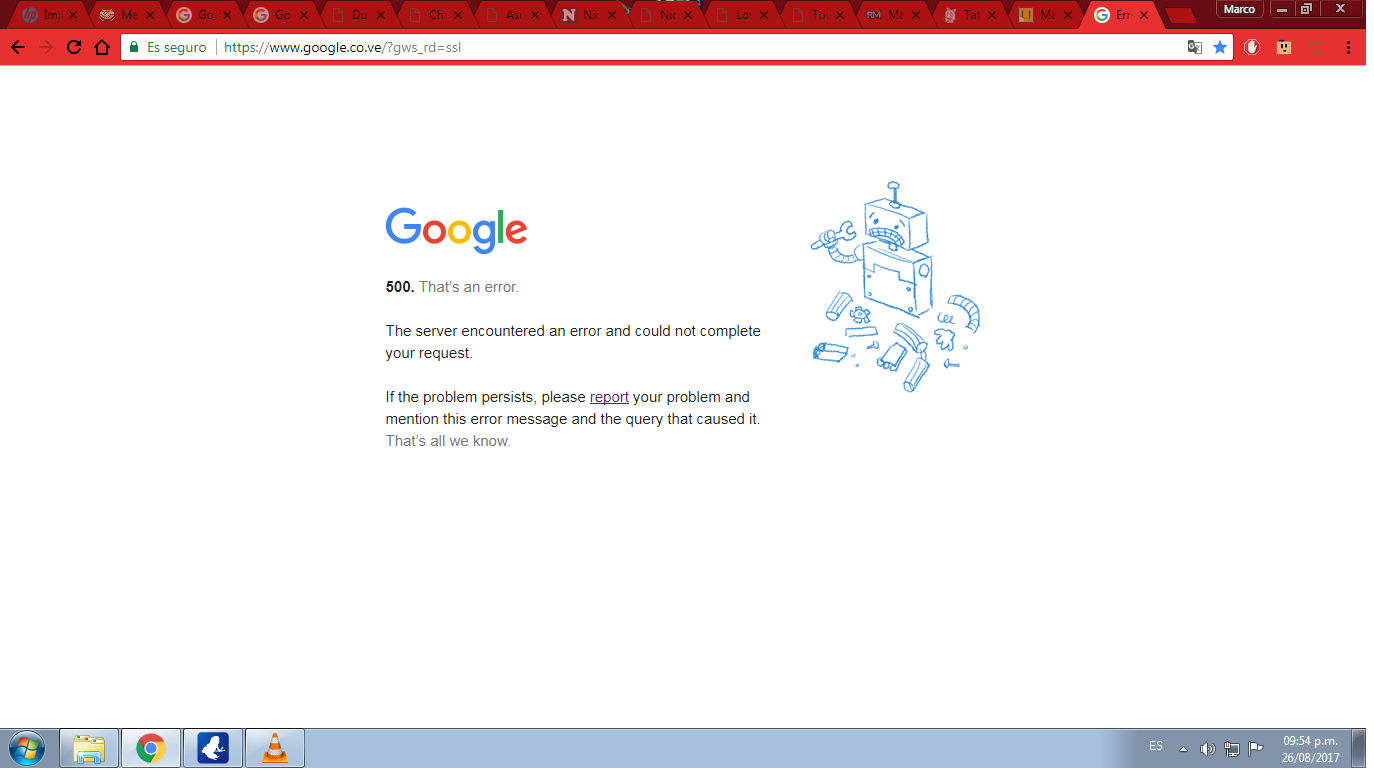Open the blue bird app on taskbar
The width and height of the screenshot is (1374, 772).
(213, 748)
